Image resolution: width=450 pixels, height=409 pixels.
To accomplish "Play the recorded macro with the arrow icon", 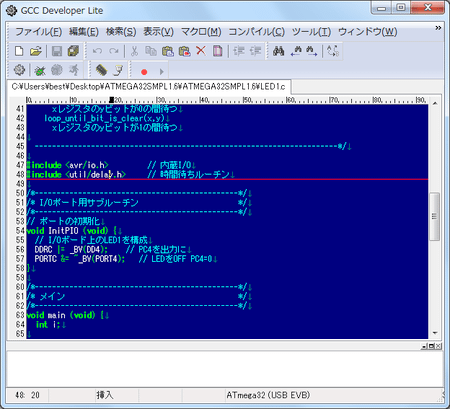I will [x=161, y=72].
